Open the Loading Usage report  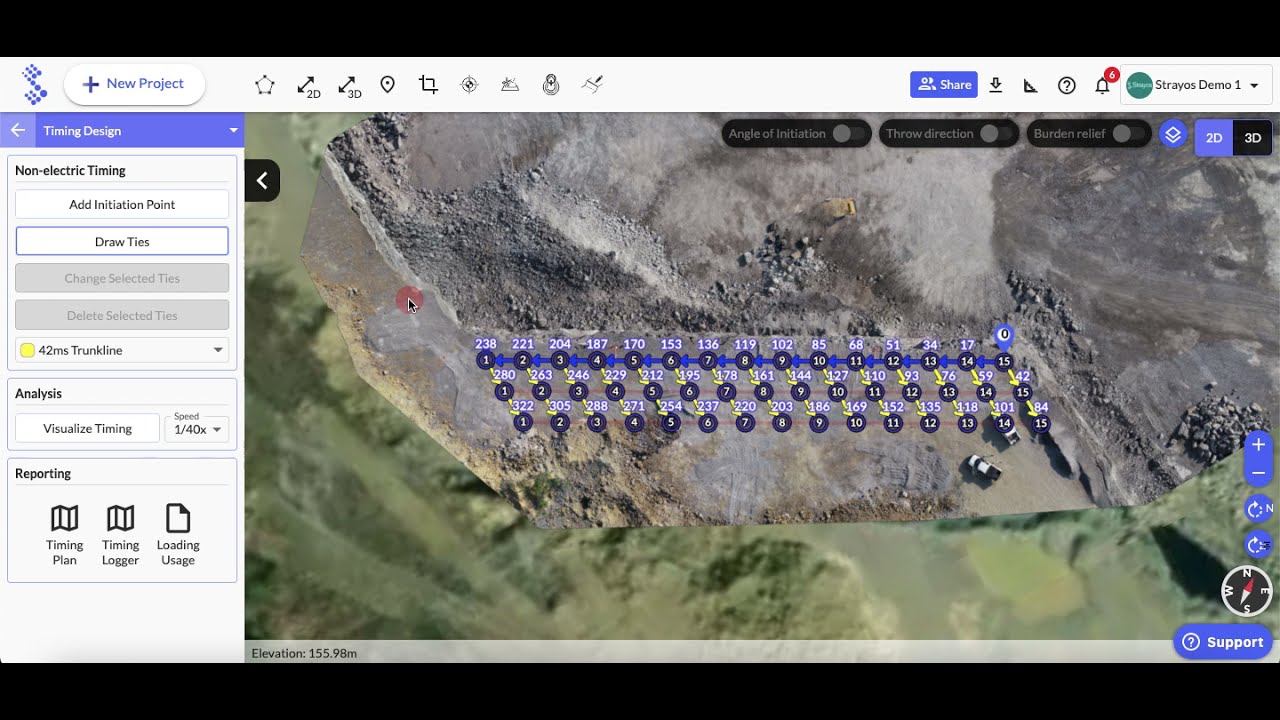coord(178,535)
